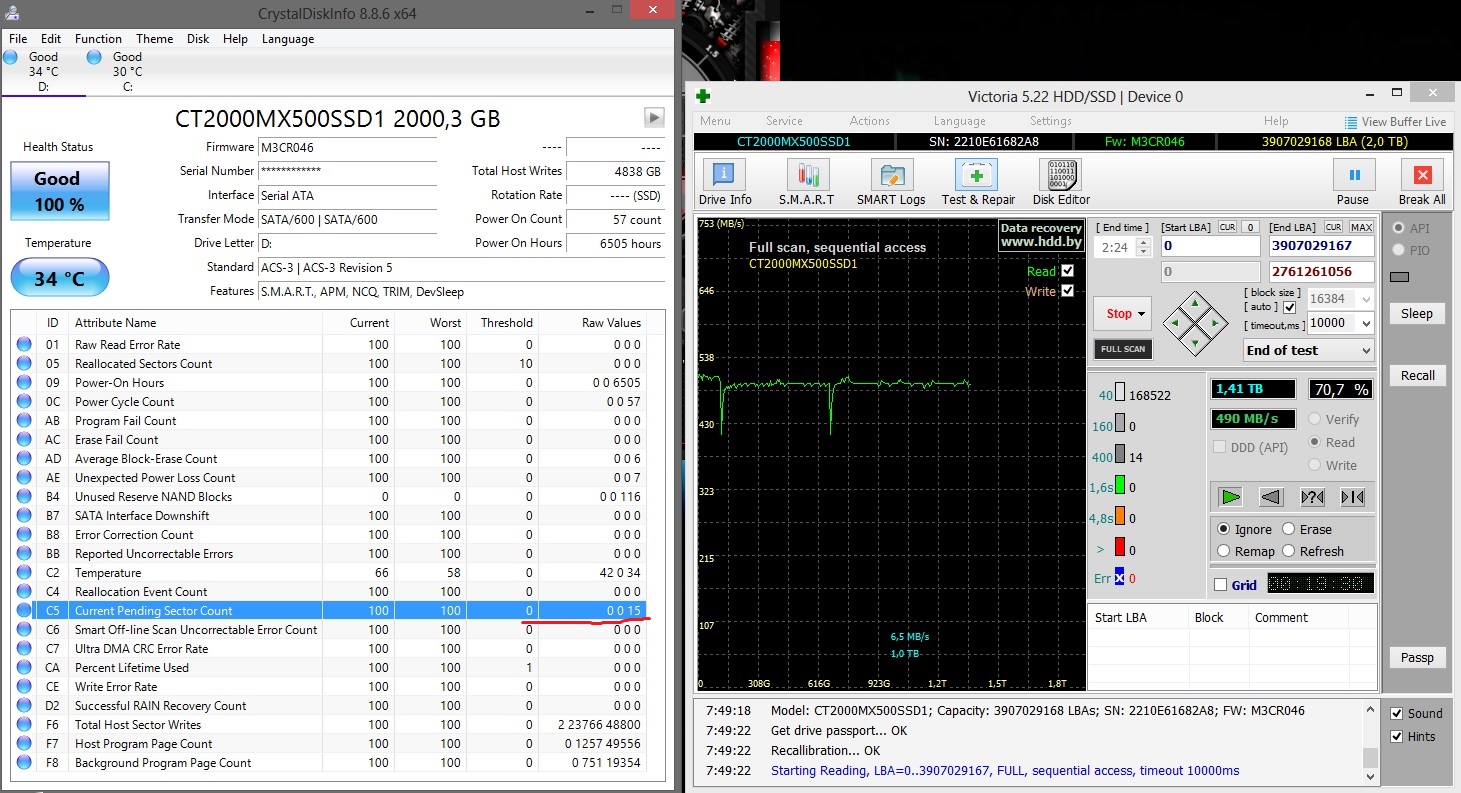This screenshot has width=1461, height=793.
Task: Uncheck the block size auto checkbox
Action: [1289, 307]
